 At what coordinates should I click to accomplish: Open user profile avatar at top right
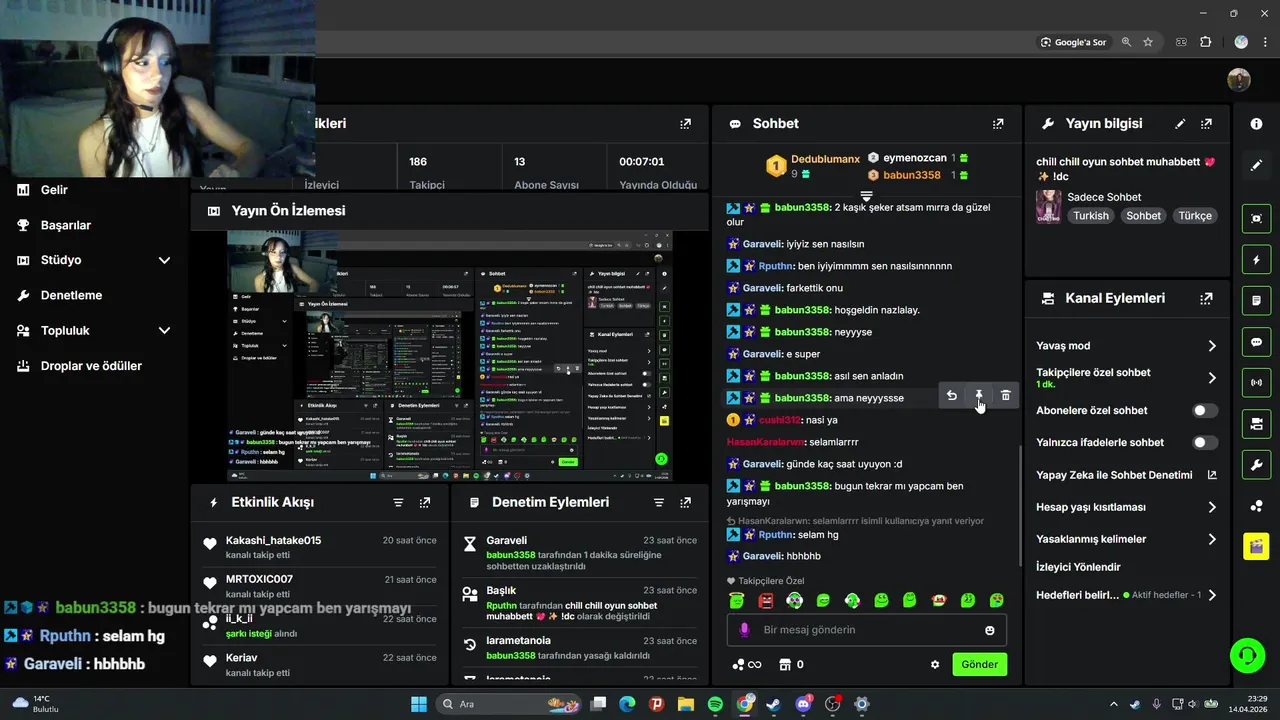1239,80
